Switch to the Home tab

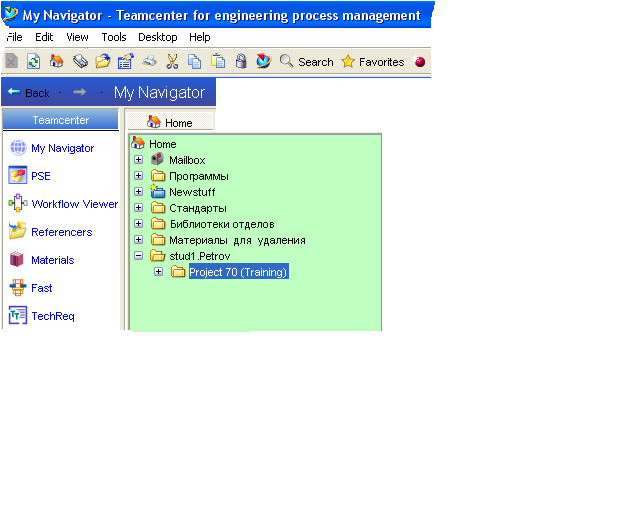click(x=170, y=122)
